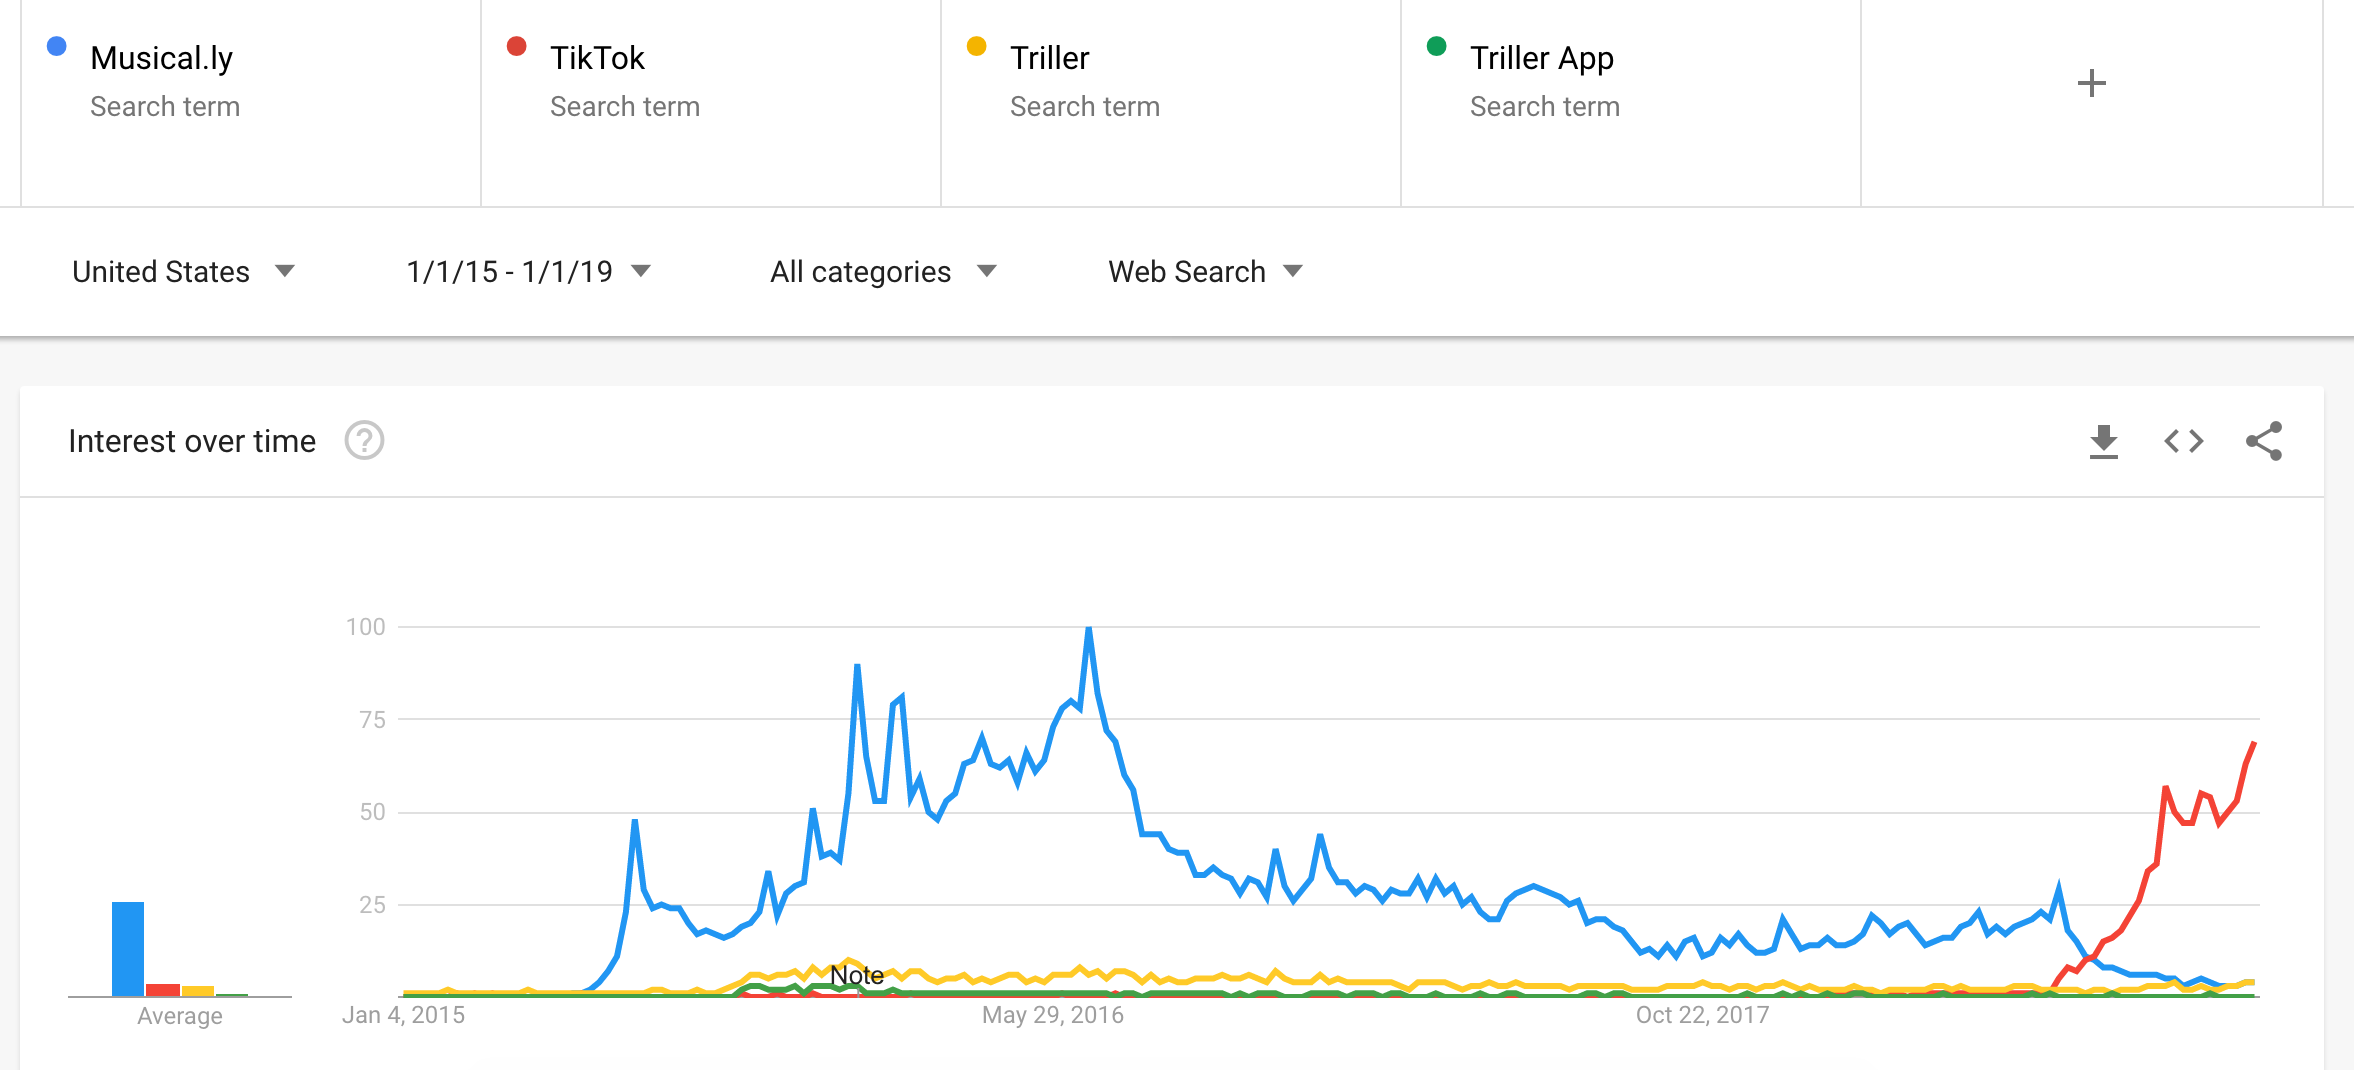Open the embed code icon
Screen dimensions: 2354x1070
pos(2184,441)
